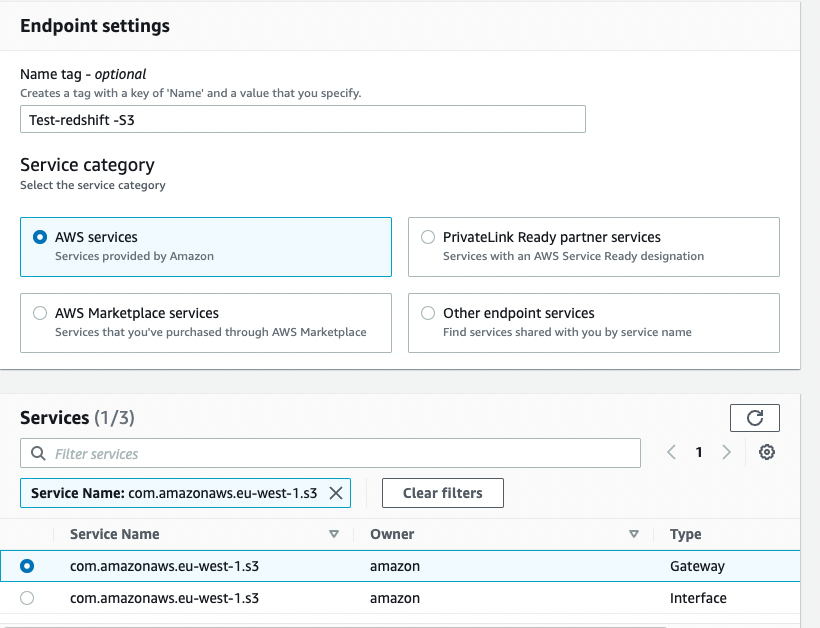The height and width of the screenshot is (628, 820).
Task: Sort by the Owner column arrow
Action: 634,535
